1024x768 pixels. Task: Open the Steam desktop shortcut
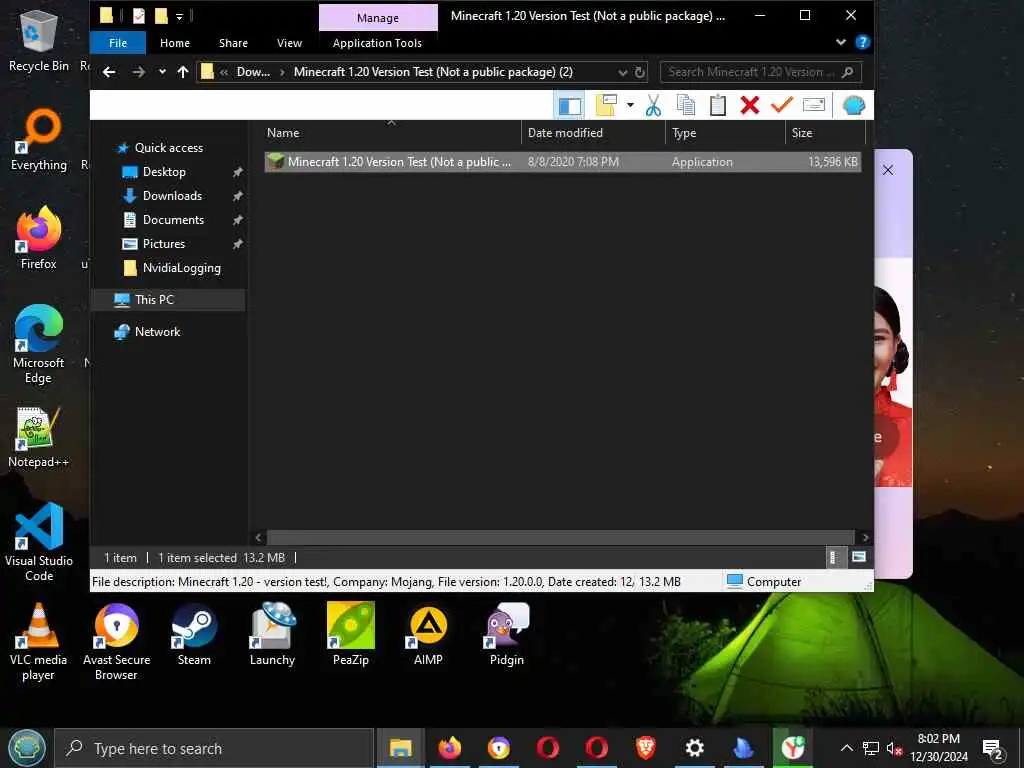tap(194, 634)
